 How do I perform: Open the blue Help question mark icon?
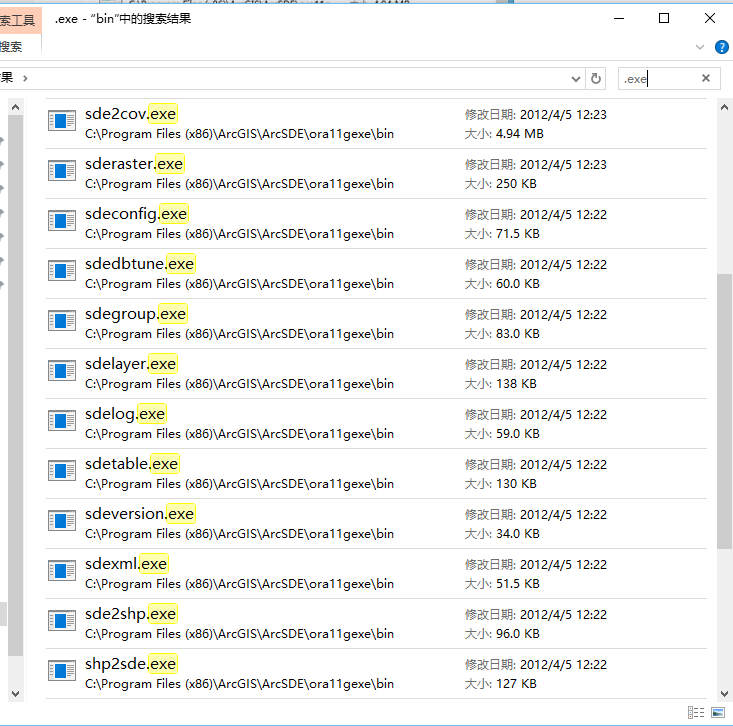point(721,47)
